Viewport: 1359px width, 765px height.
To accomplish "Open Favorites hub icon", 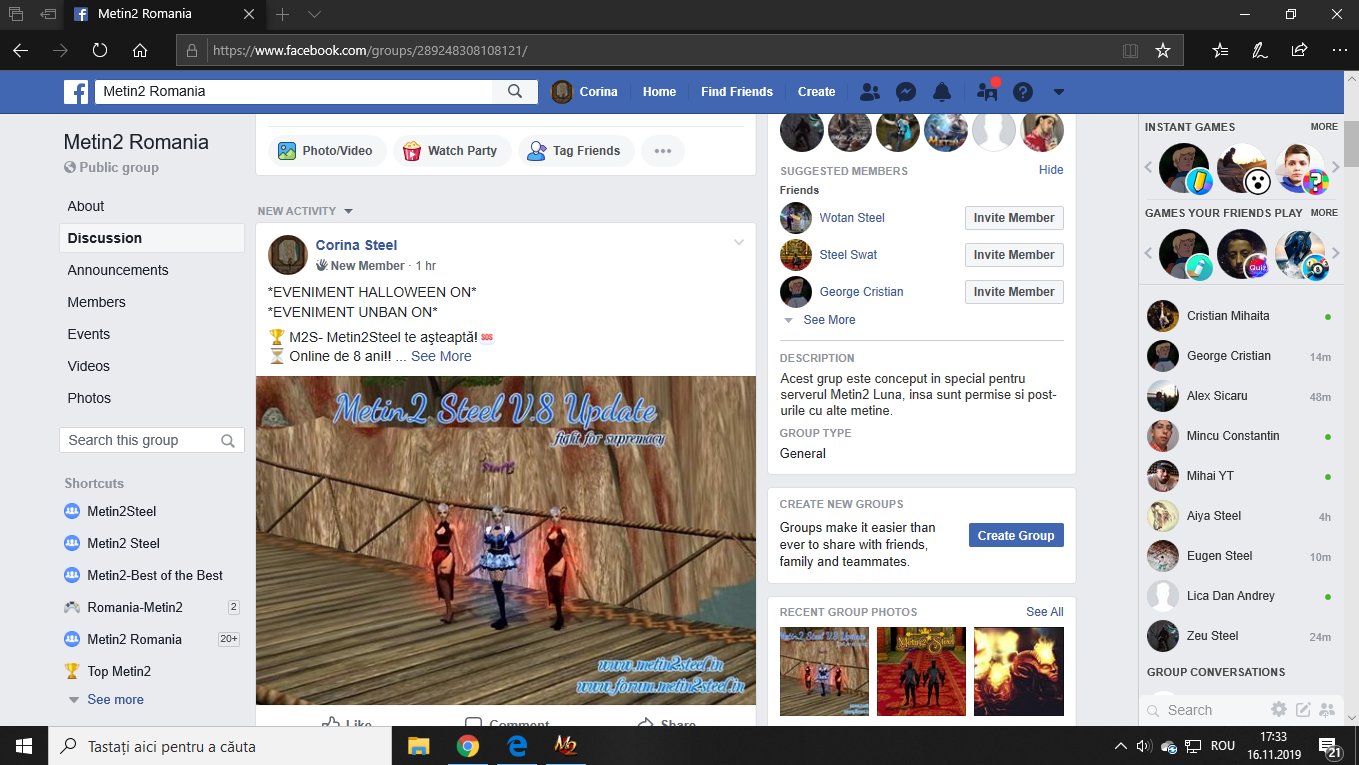I will (x=1220, y=50).
